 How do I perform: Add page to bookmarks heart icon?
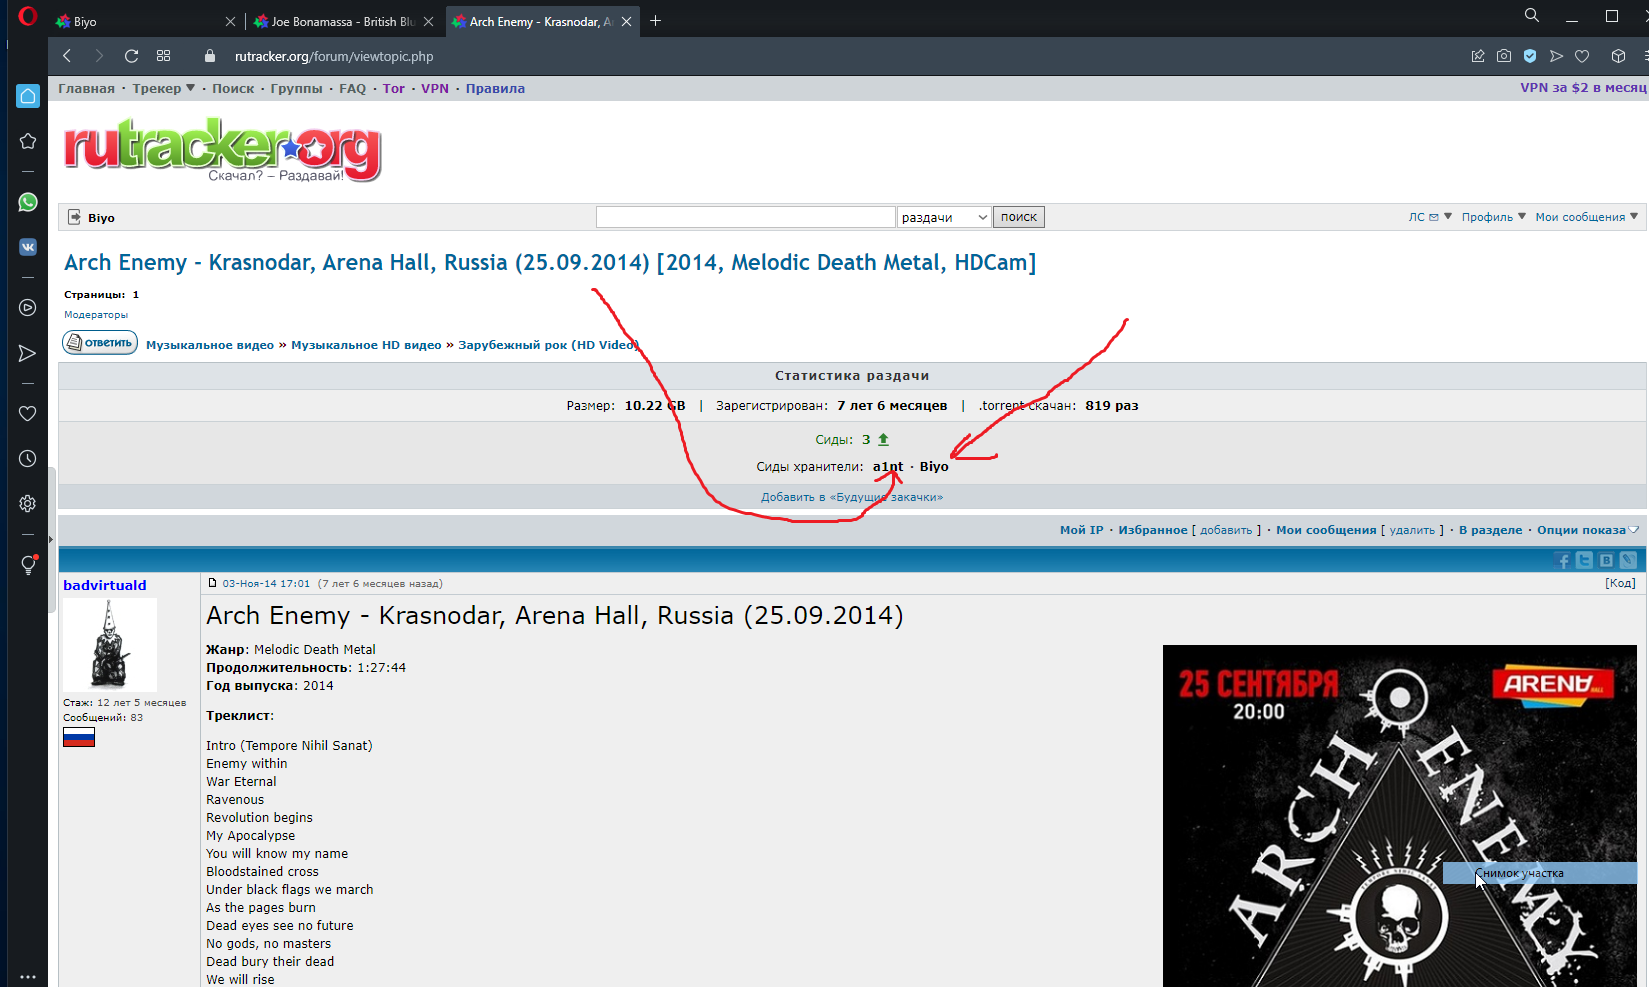click(1582, 56)
